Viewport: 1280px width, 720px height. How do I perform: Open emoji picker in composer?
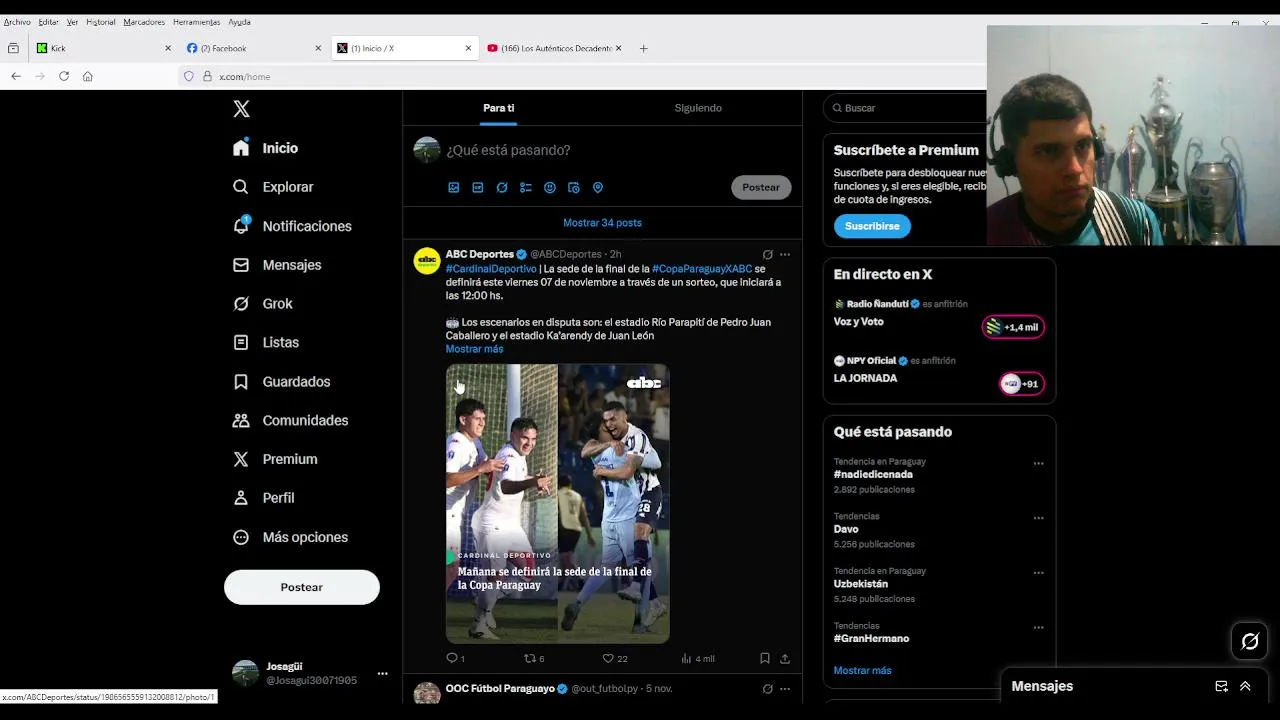550,187
